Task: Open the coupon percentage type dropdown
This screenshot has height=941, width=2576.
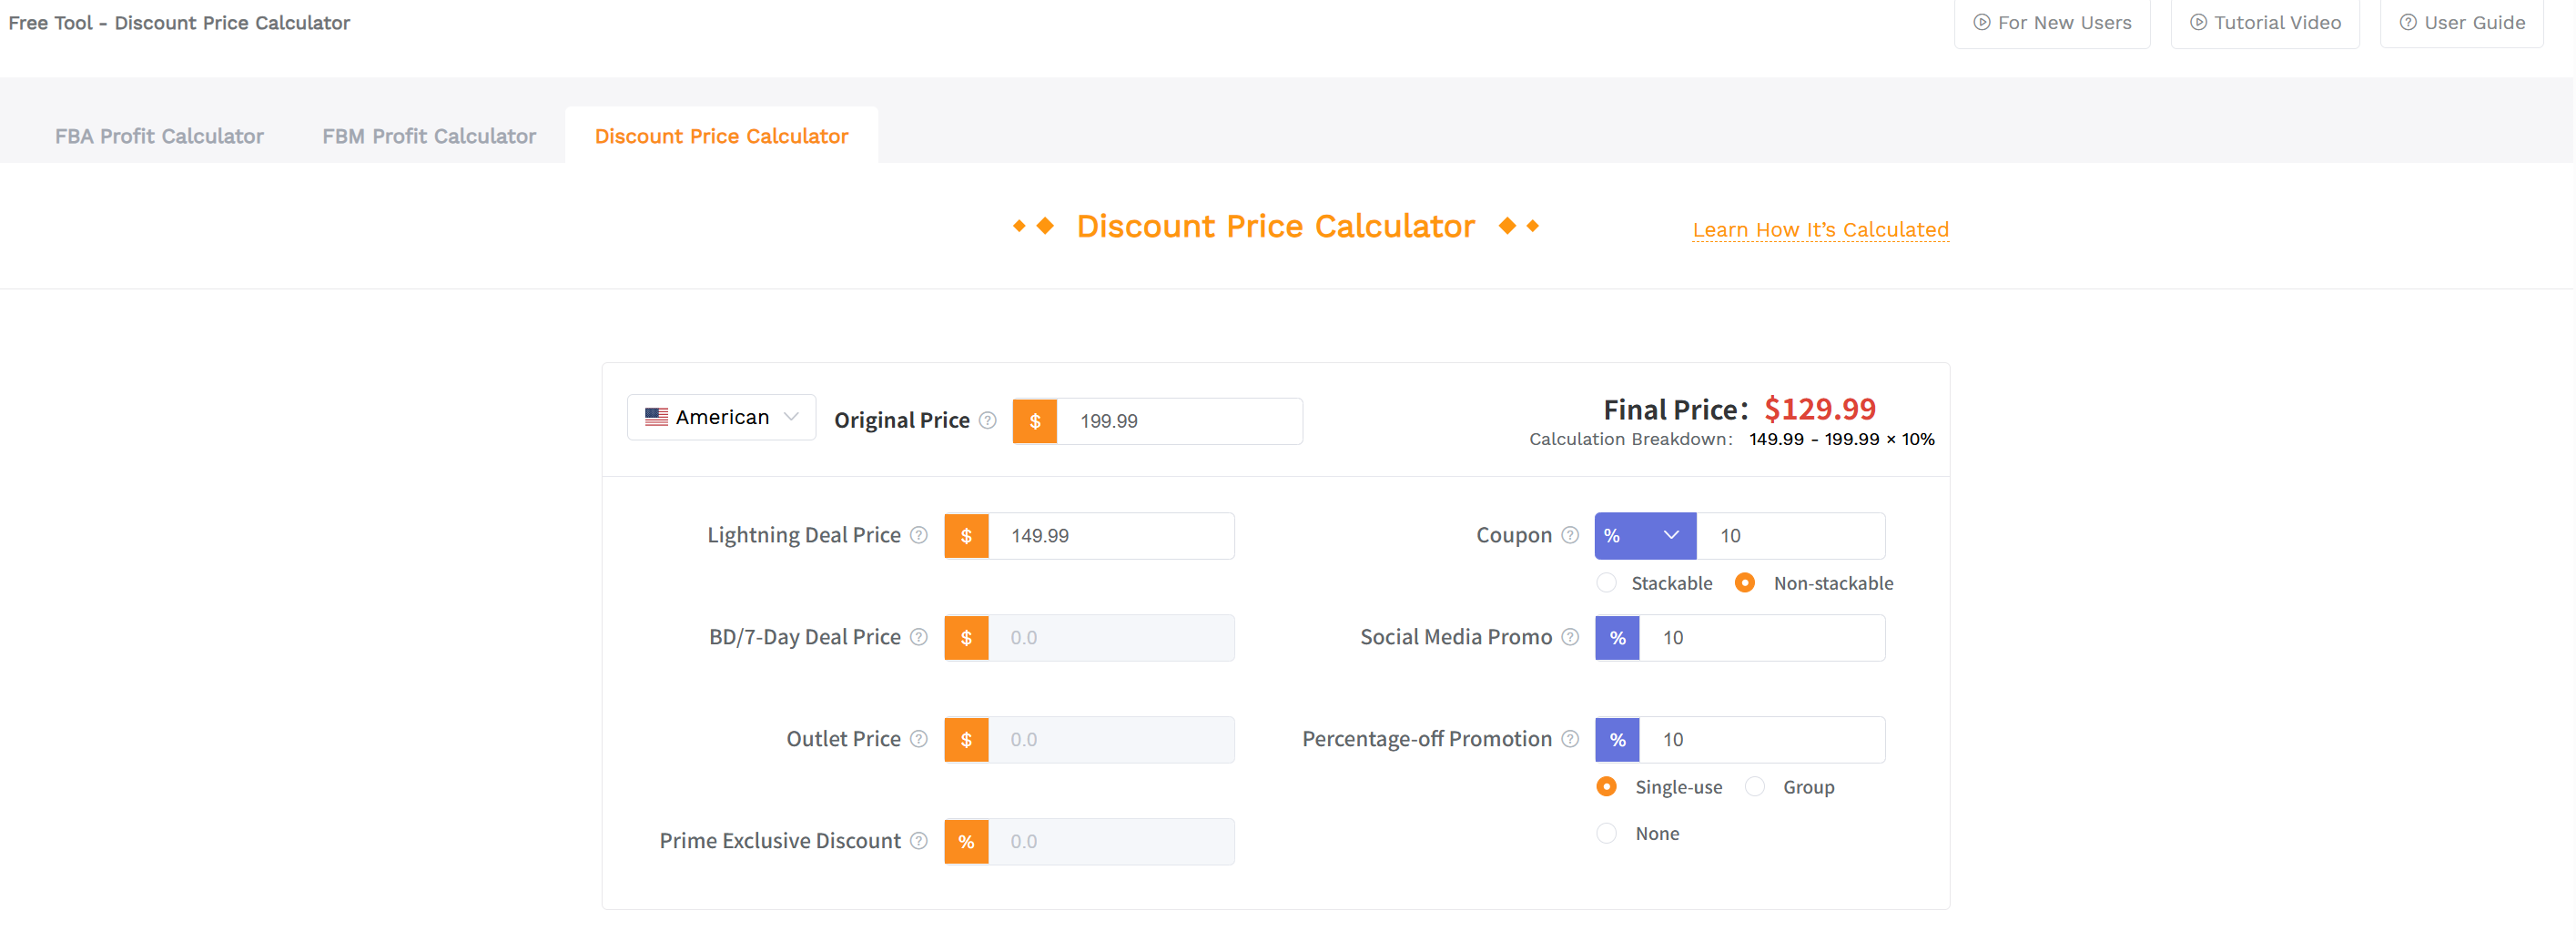Action: coord(1644,535)
